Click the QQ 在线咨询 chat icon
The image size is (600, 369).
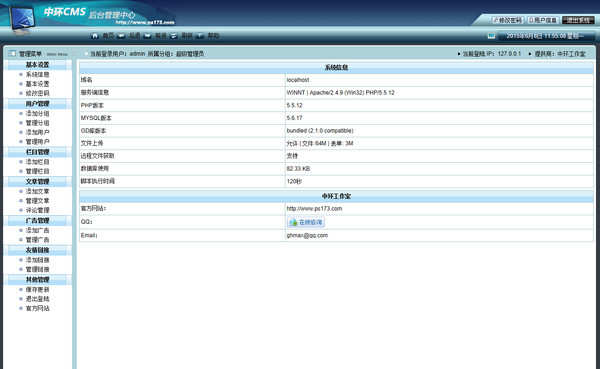pos(293,222)
